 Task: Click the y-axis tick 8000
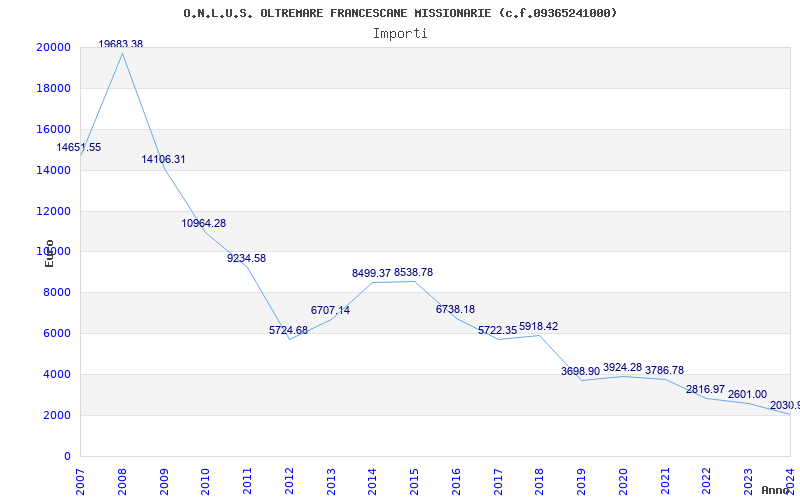[56, 293]
